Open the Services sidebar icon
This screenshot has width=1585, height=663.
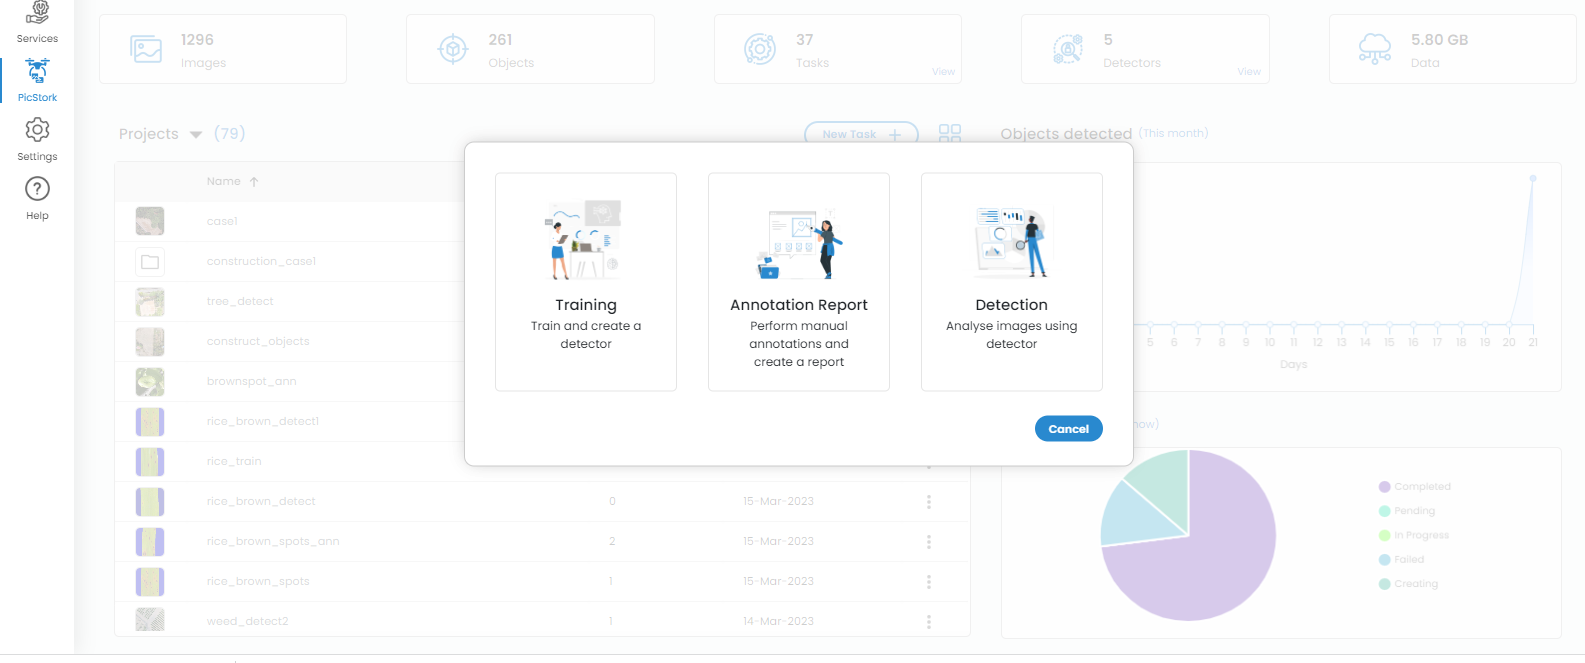37,14
